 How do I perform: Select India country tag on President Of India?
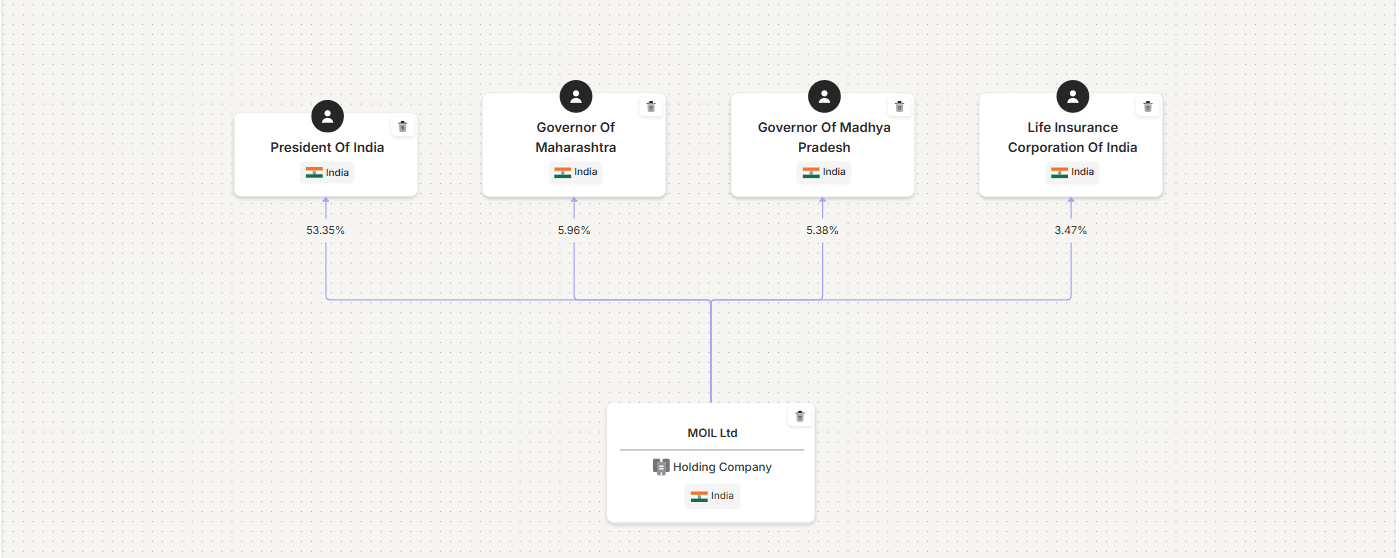(327, 172)
